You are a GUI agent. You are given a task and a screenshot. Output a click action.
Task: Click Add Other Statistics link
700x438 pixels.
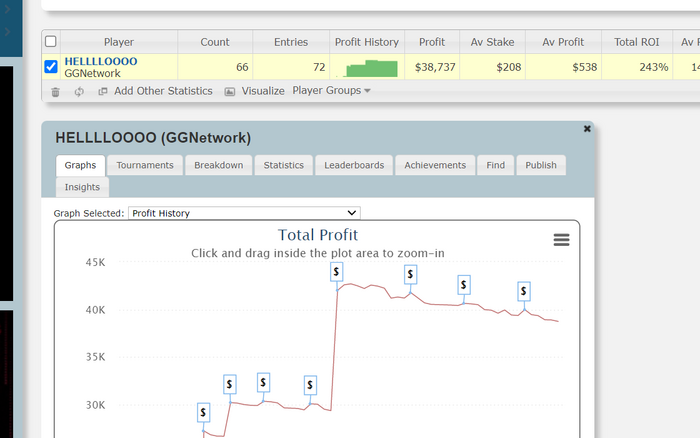[163, 91]
